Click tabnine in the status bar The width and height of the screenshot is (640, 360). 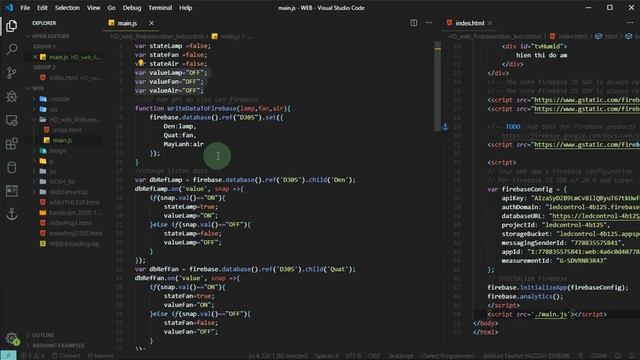click(101, 356)
